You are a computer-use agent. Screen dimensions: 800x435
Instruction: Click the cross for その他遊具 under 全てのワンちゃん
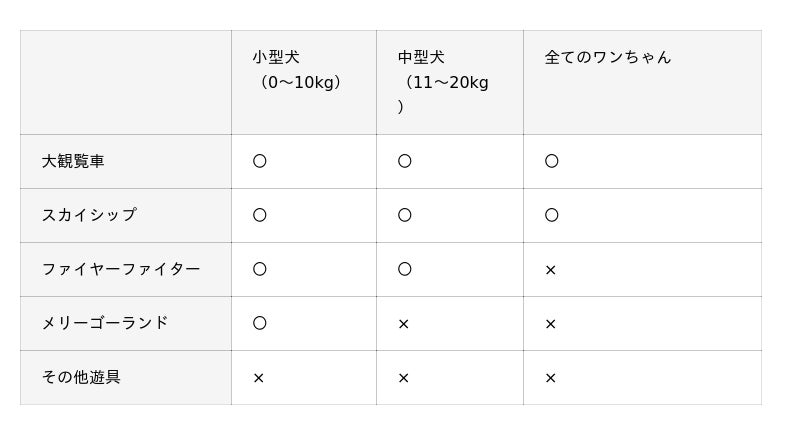coord(551,378)
